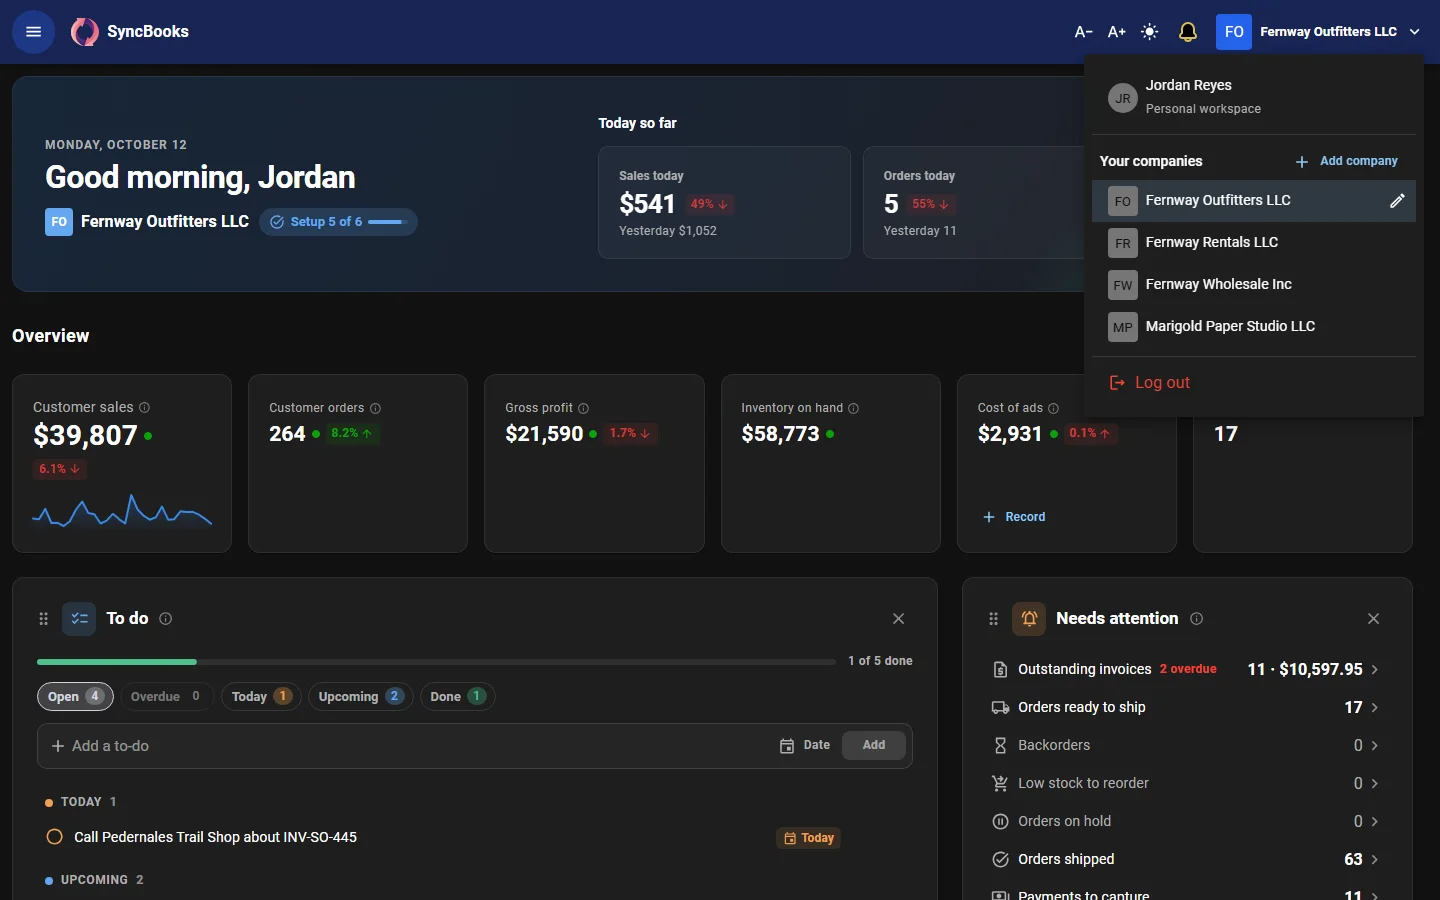
Task: Click the Today due-date tag on to-do
Action: (x=809, y=838)
